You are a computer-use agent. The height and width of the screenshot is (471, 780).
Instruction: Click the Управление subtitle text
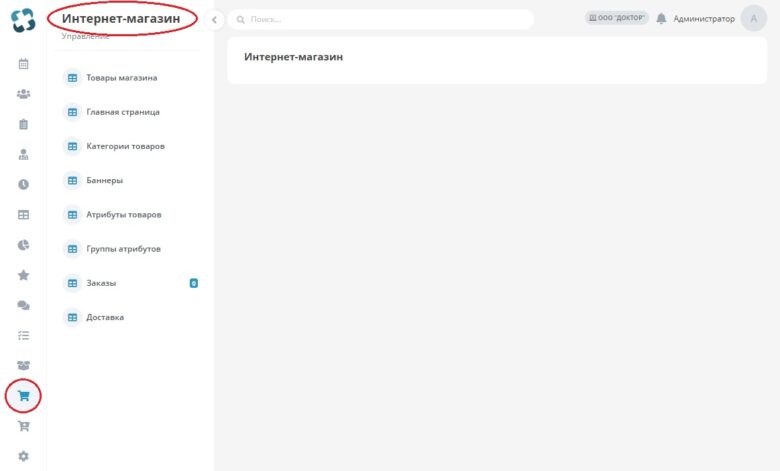[x=85, y=36]
